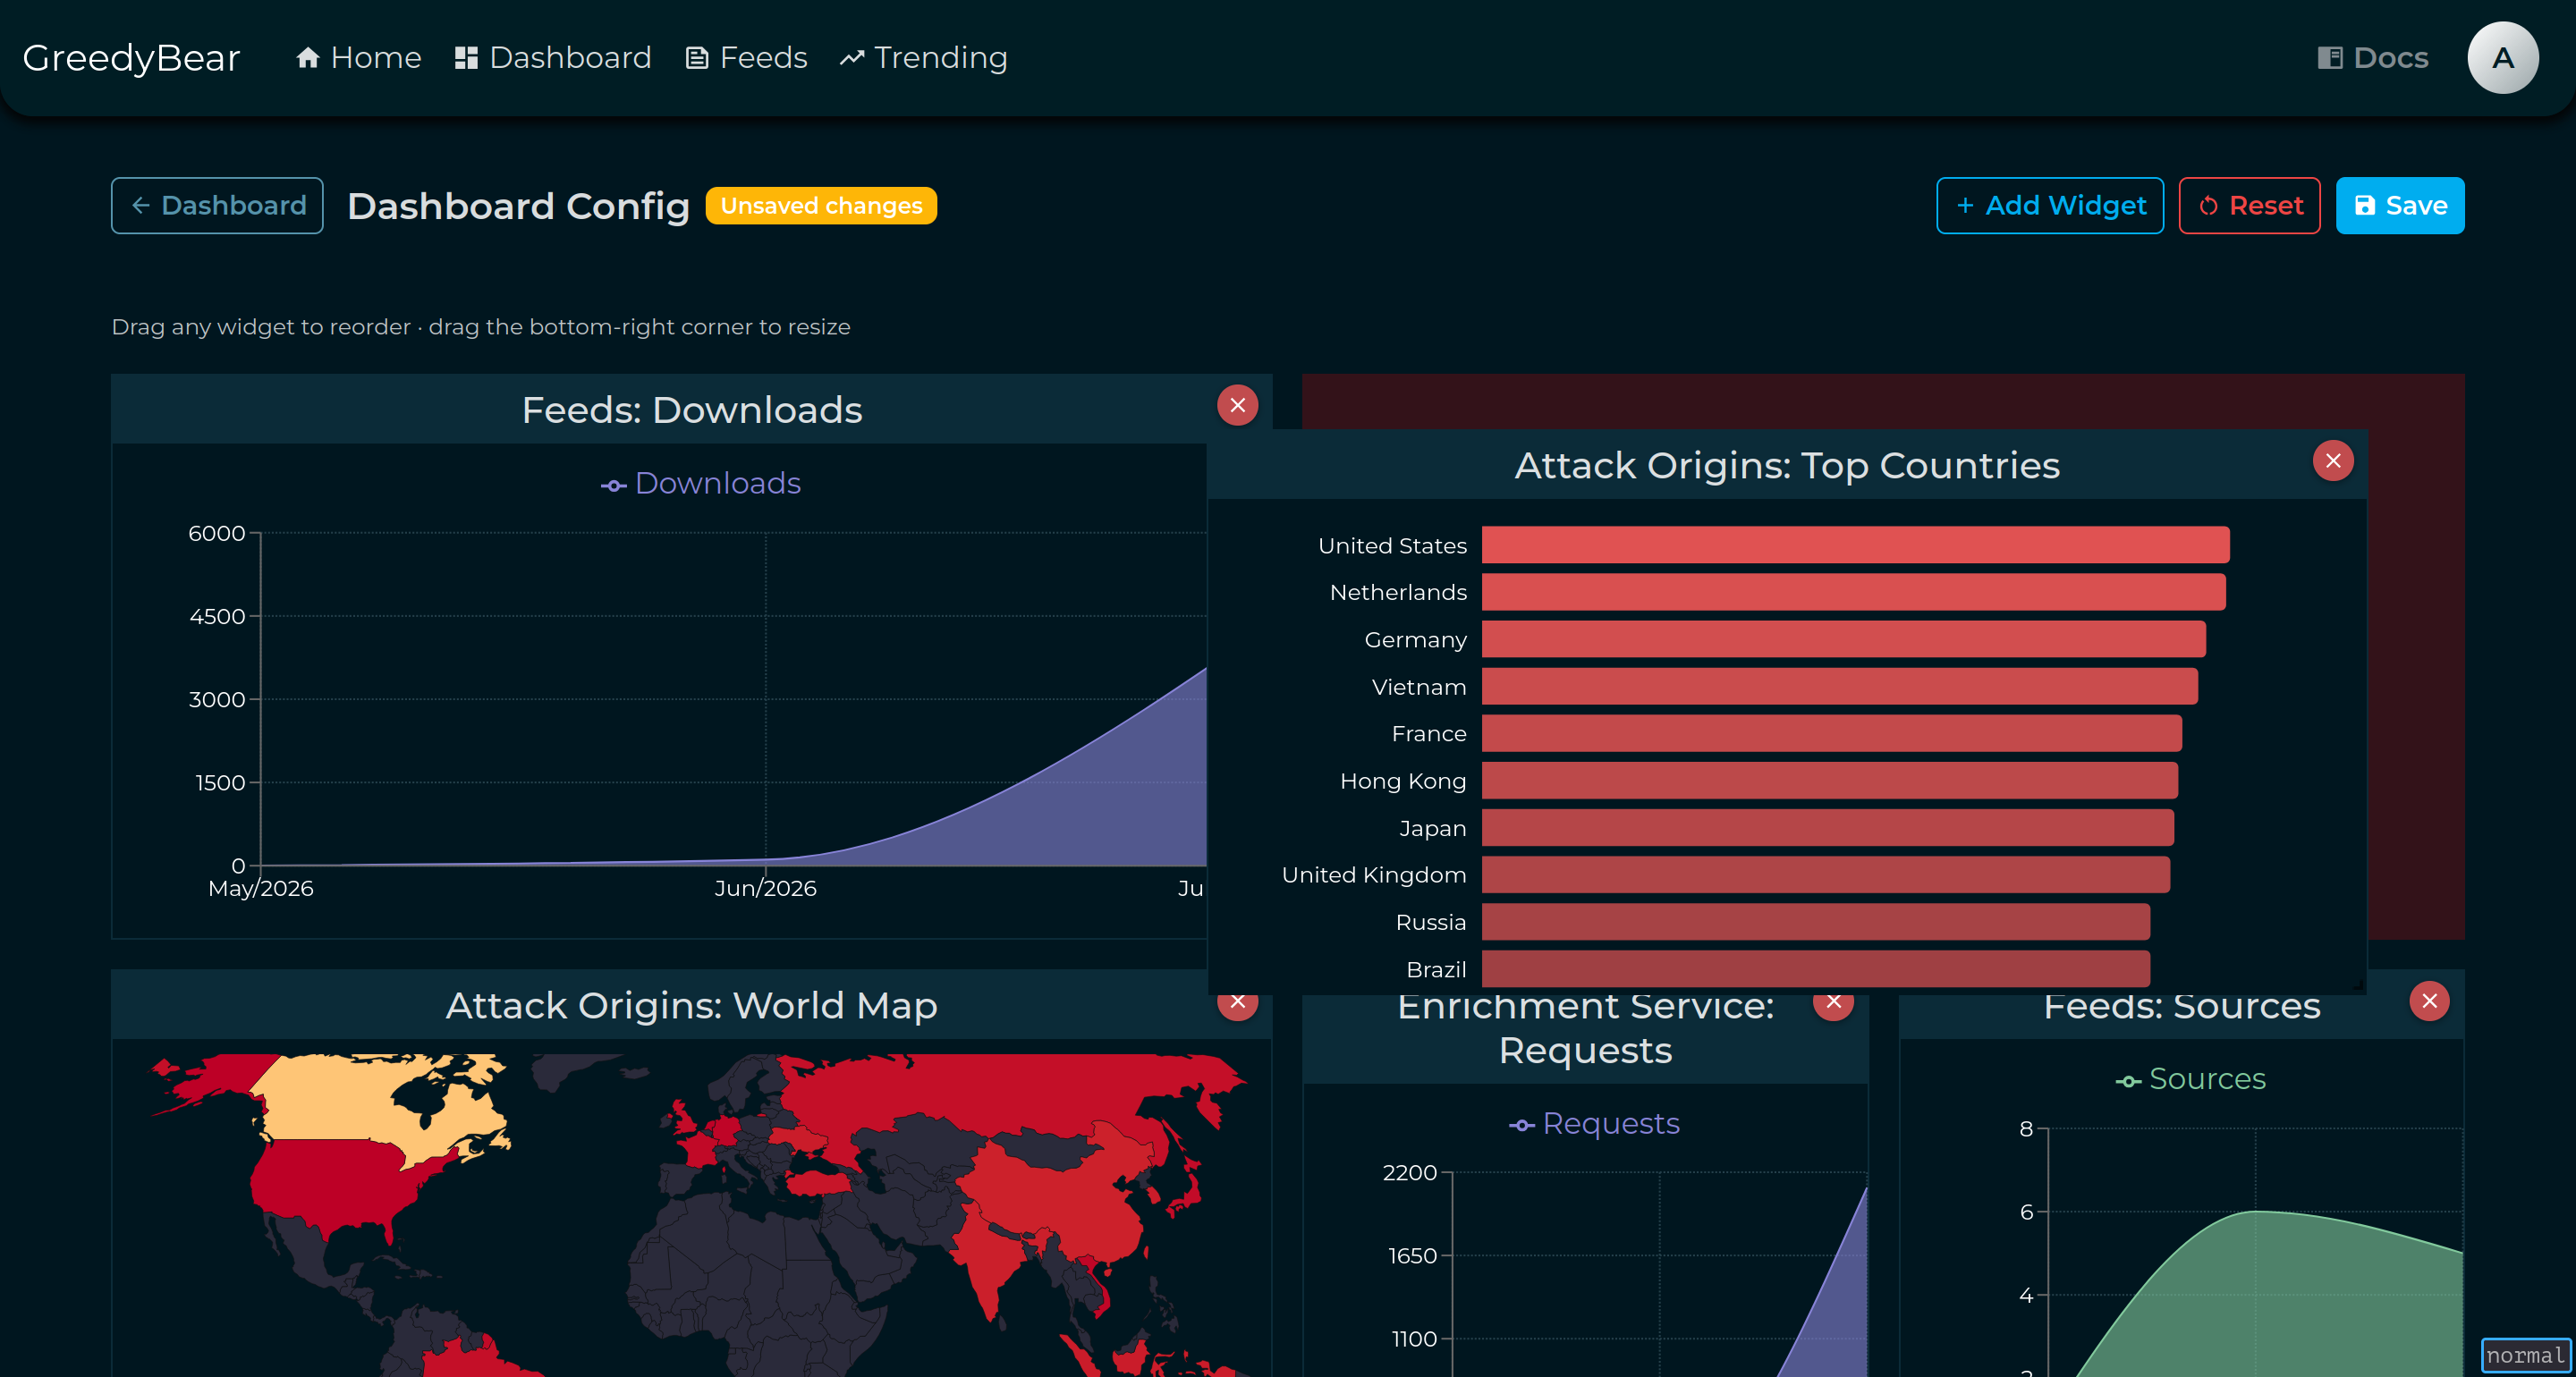Remove the Feeds: Downloads widget

(x=1237, y=405)
